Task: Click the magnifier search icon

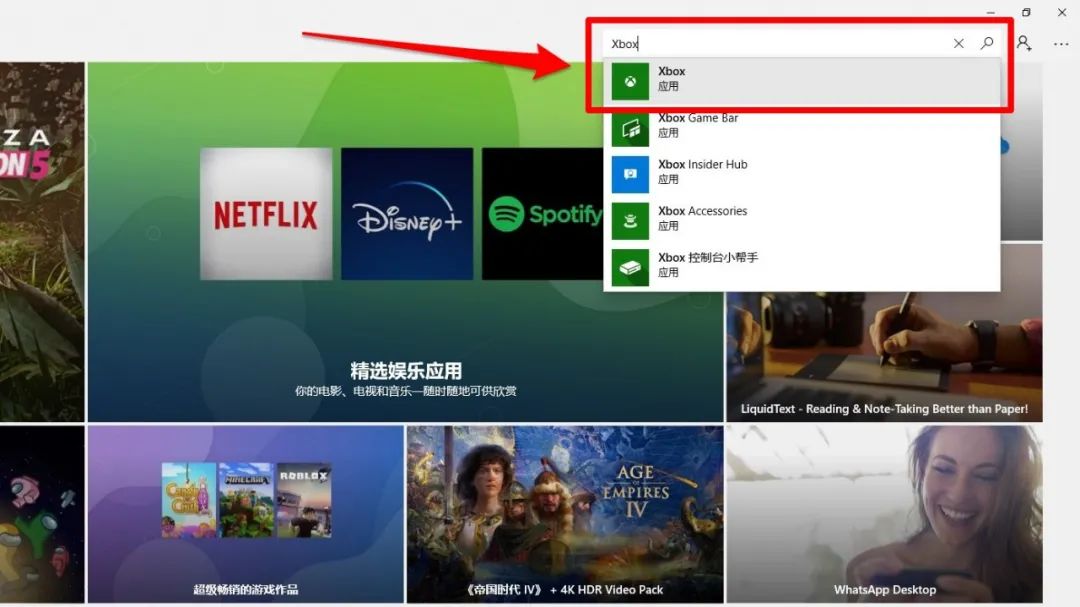Action: [x=987, y=43]
